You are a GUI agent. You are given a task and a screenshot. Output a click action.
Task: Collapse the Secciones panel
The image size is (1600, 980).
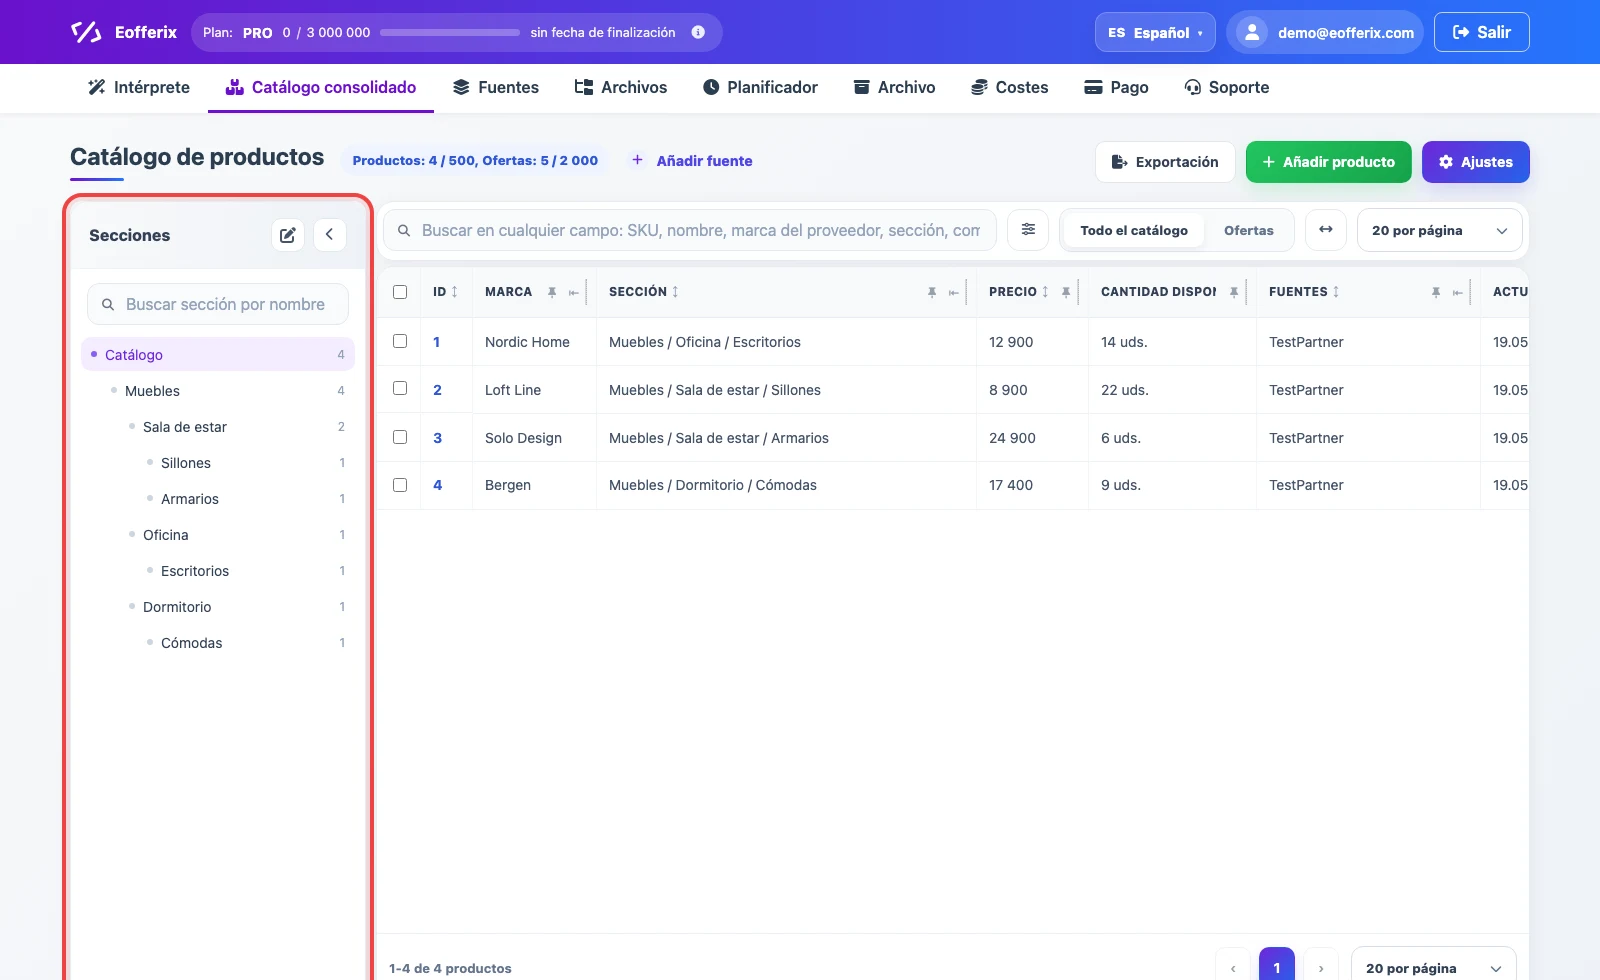(x=330, y=235)
